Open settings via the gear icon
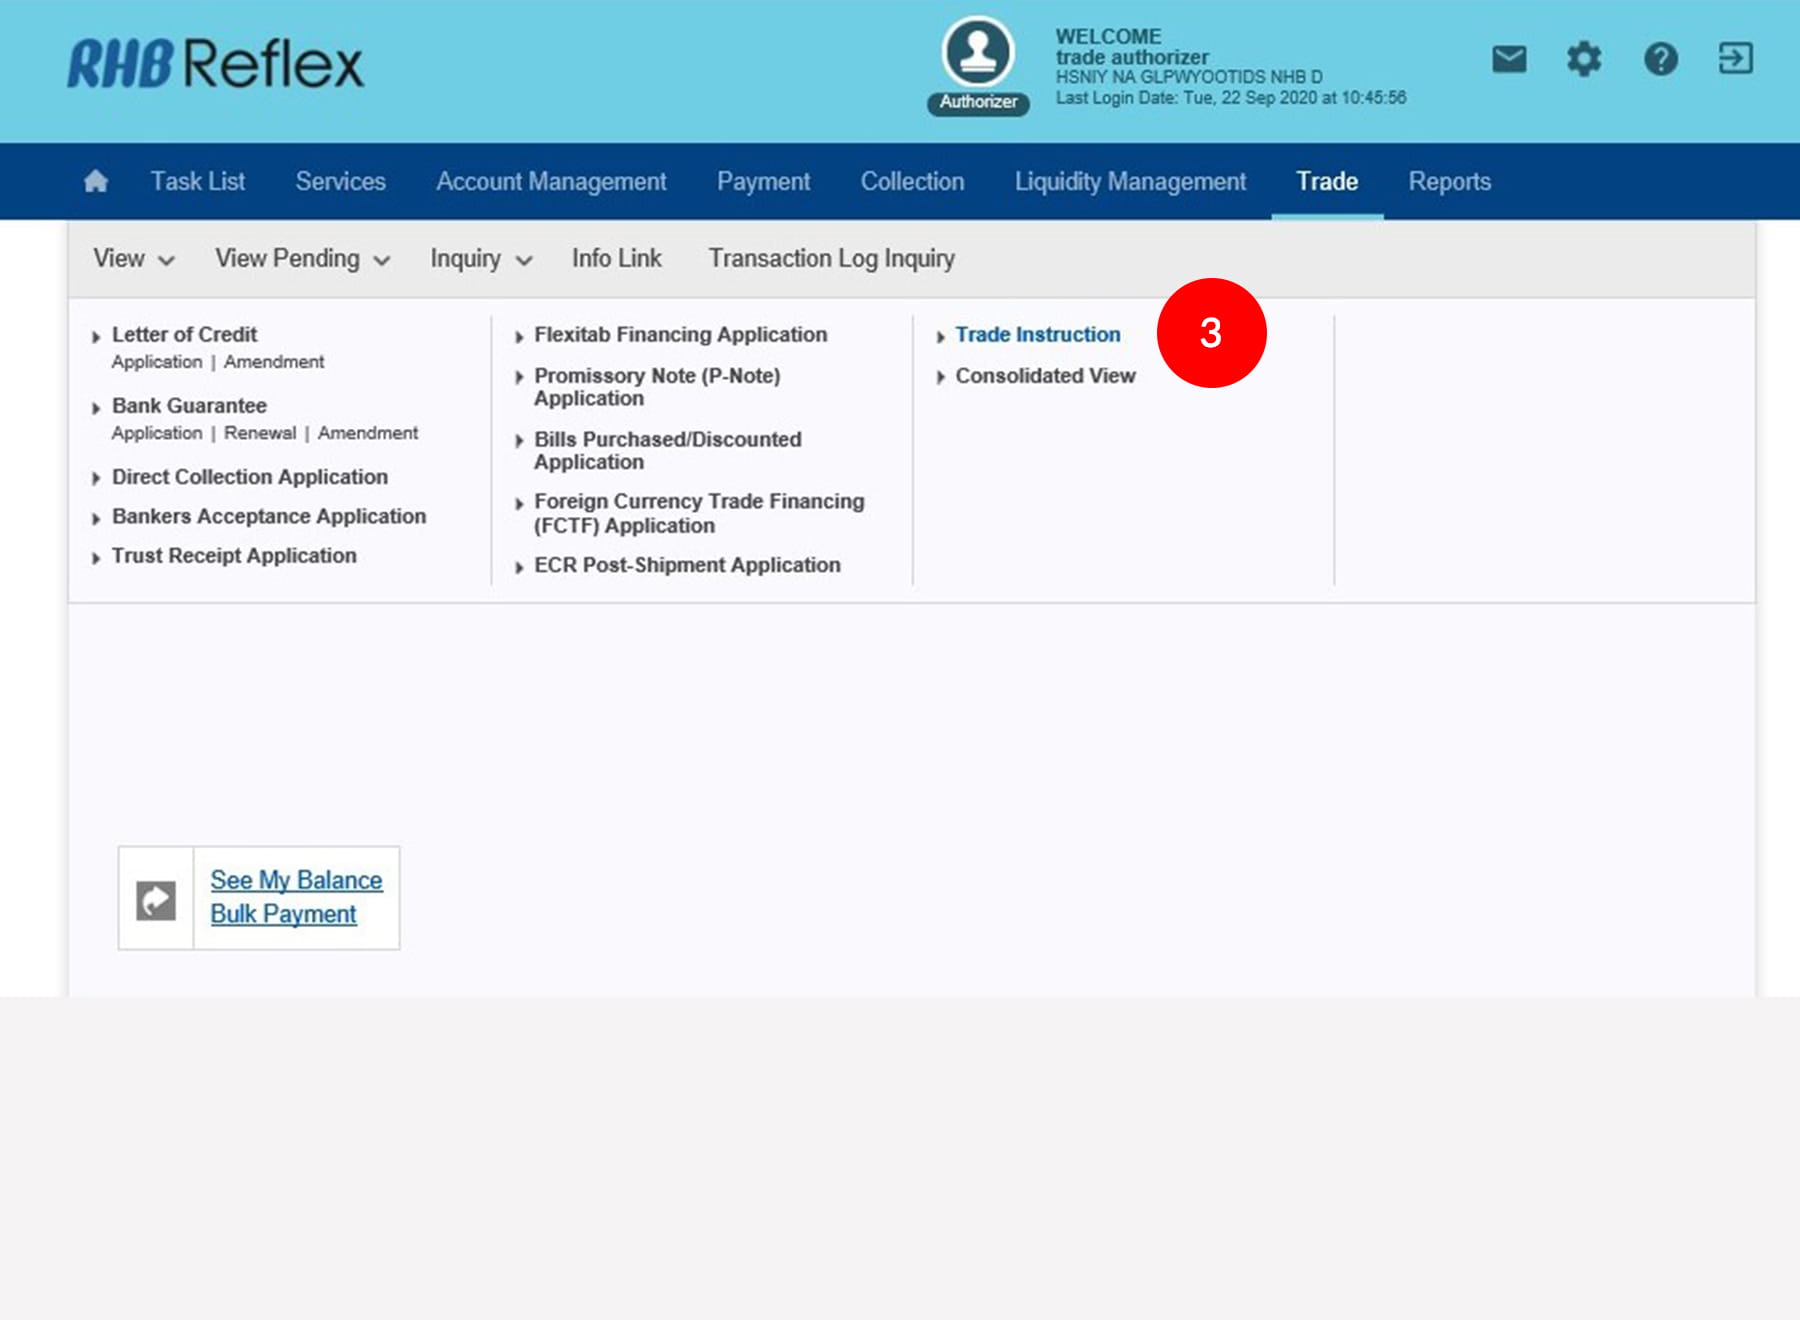The image size is (1800, 1320). click(x=1584, y=59)
